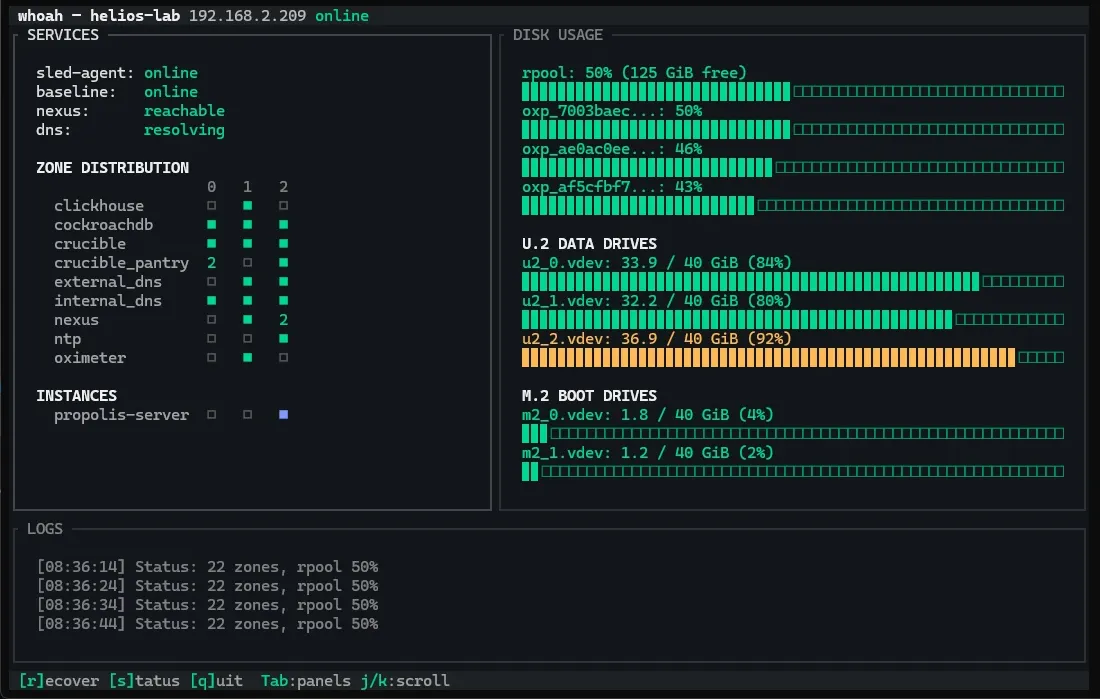Screen dimensions: 1100x699
Task: Click the ntp green square in column 2
Action: coord(284,339)
